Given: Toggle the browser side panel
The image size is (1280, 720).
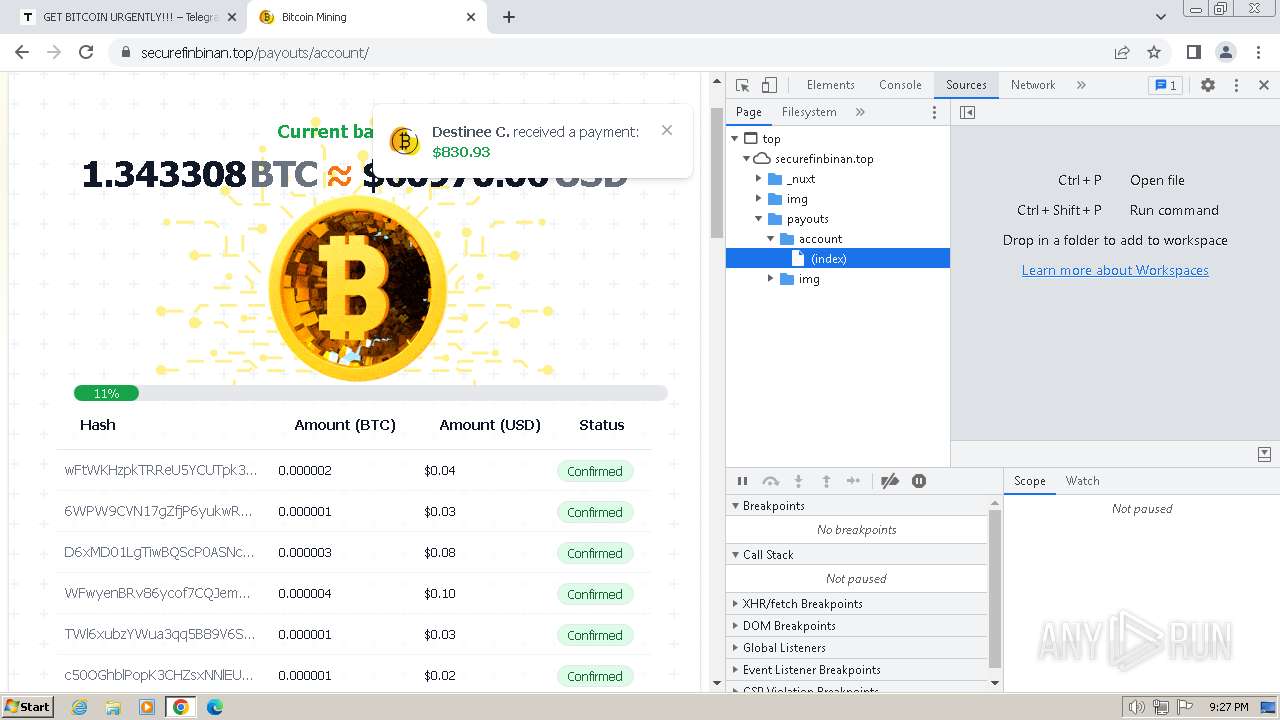Looking at the screenshot, I should [1193, 52].
